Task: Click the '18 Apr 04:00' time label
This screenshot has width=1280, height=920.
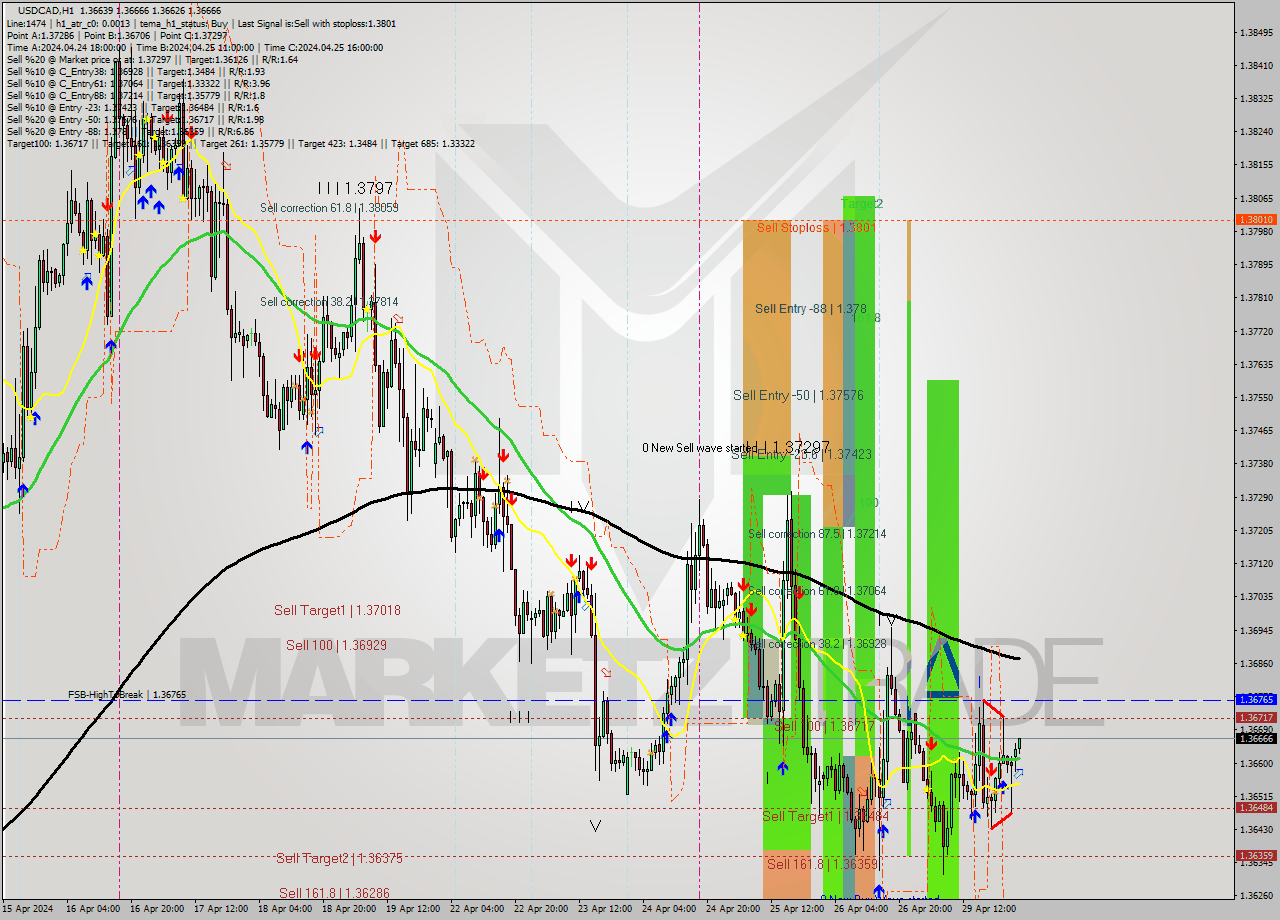Action: coord(284,909)
